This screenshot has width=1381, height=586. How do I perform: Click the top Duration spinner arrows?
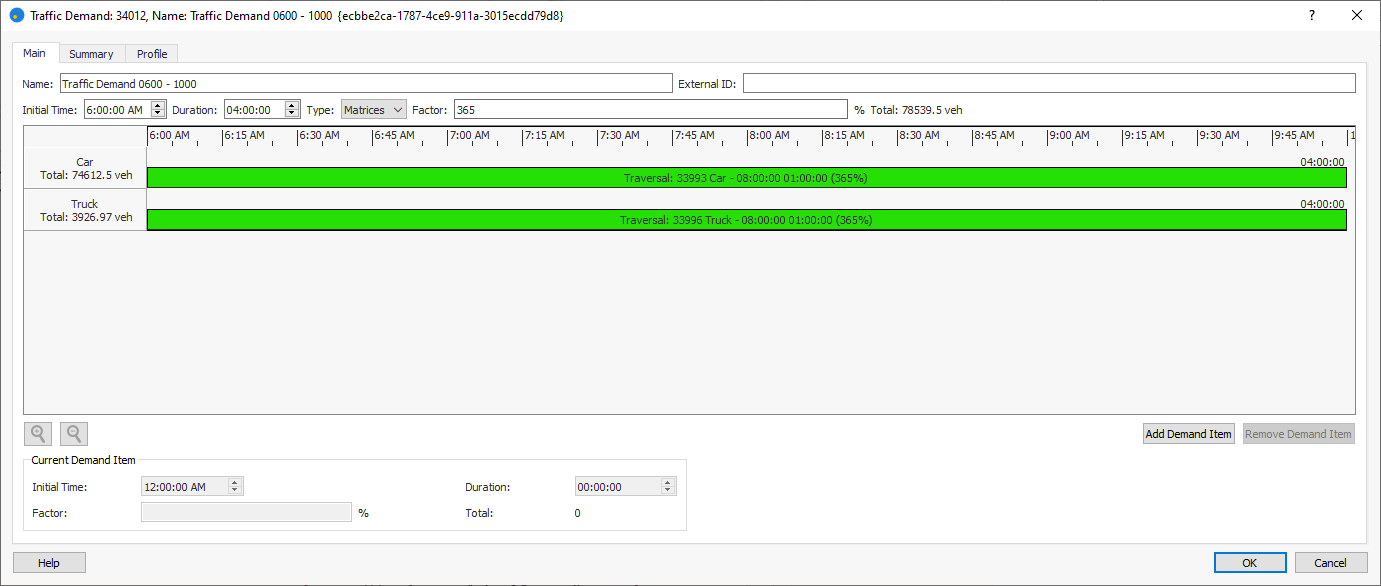coord(292,110)
